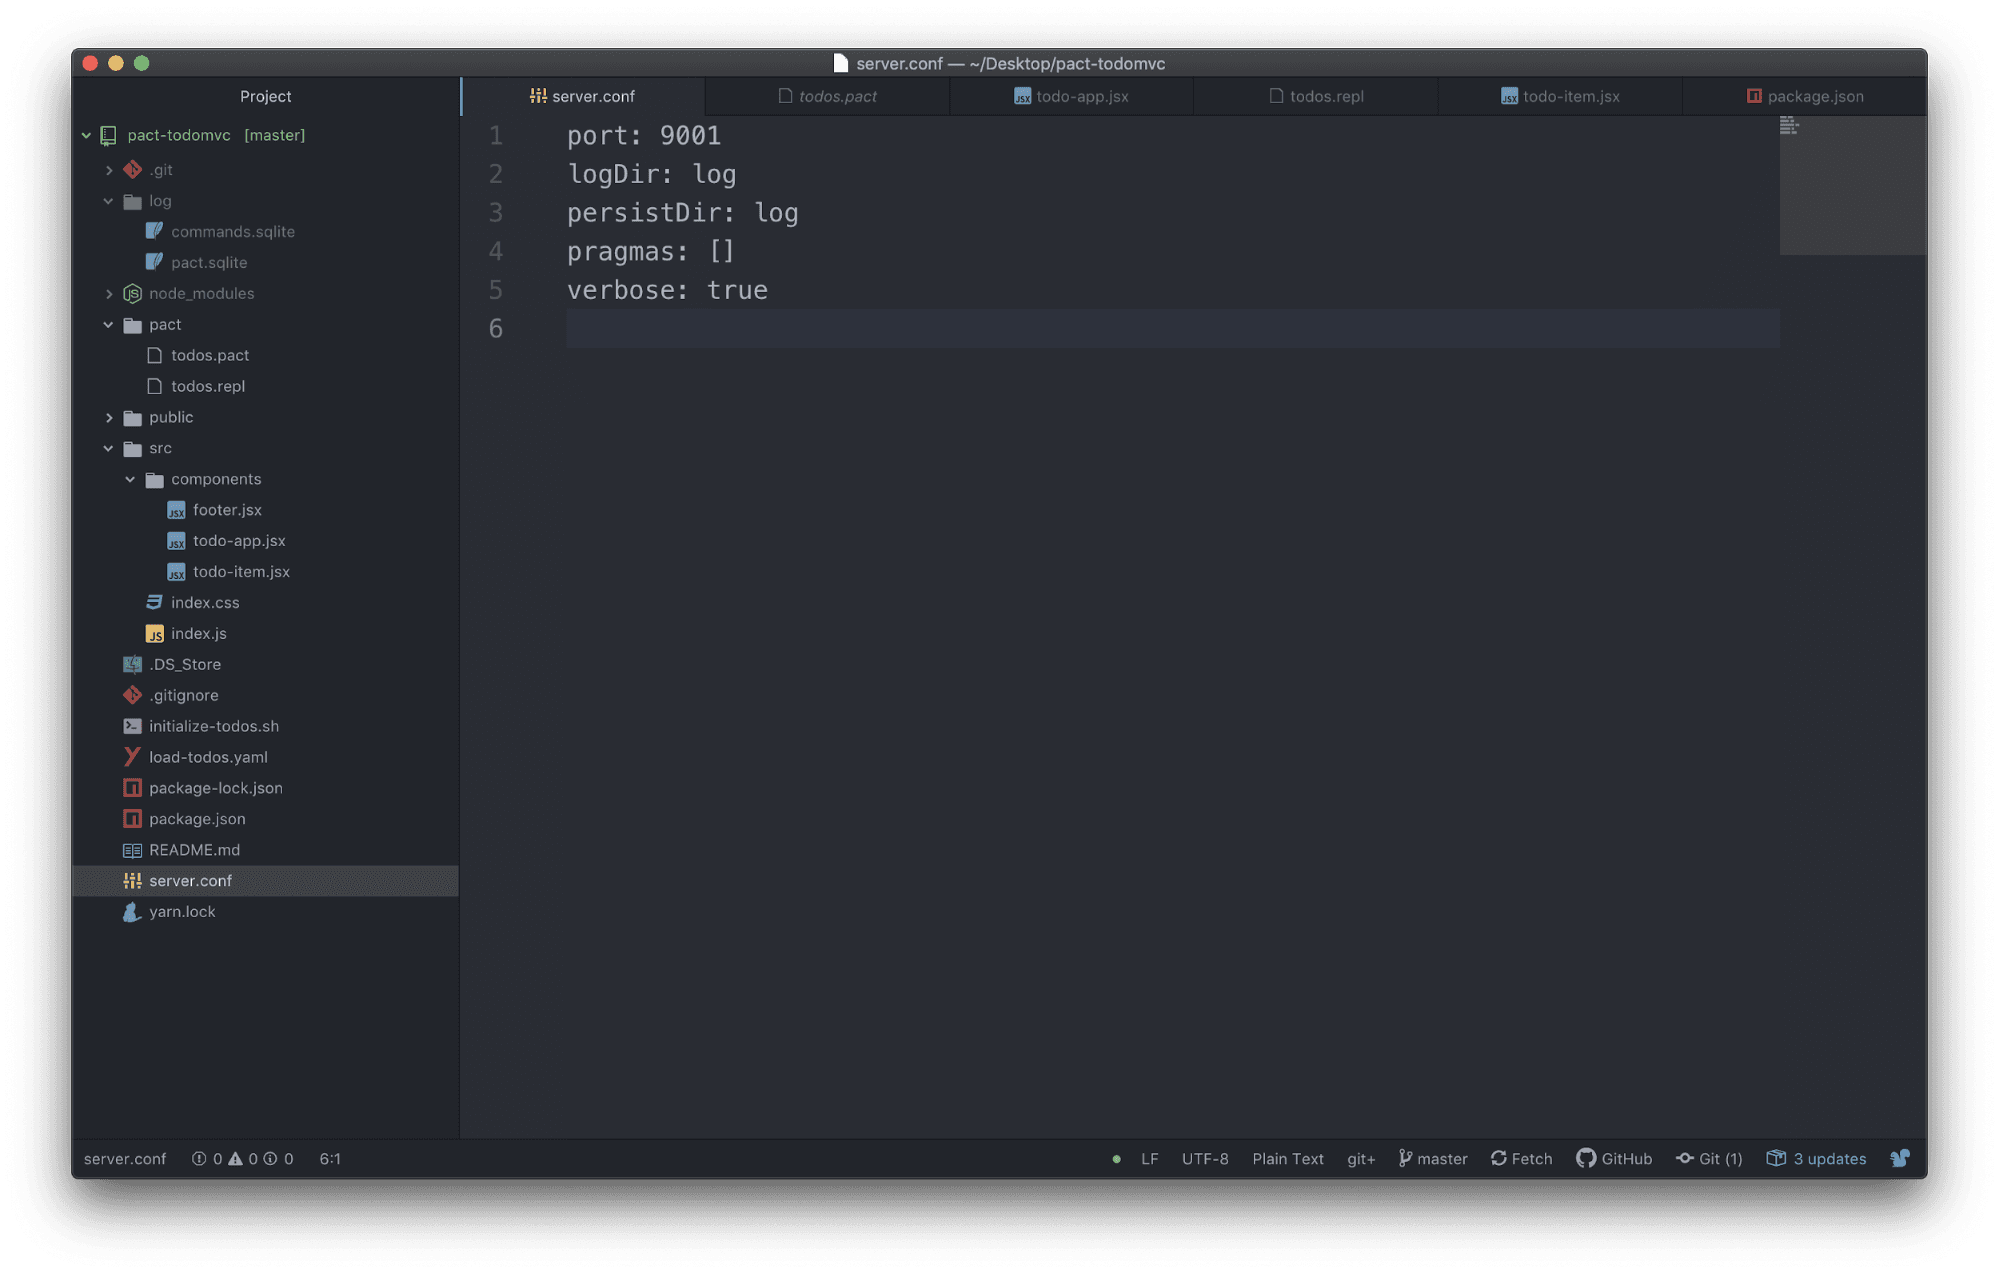Click the warning triangle icon in status bar
Viewport: 1999px width, 1274px height.
point(235,1159)
